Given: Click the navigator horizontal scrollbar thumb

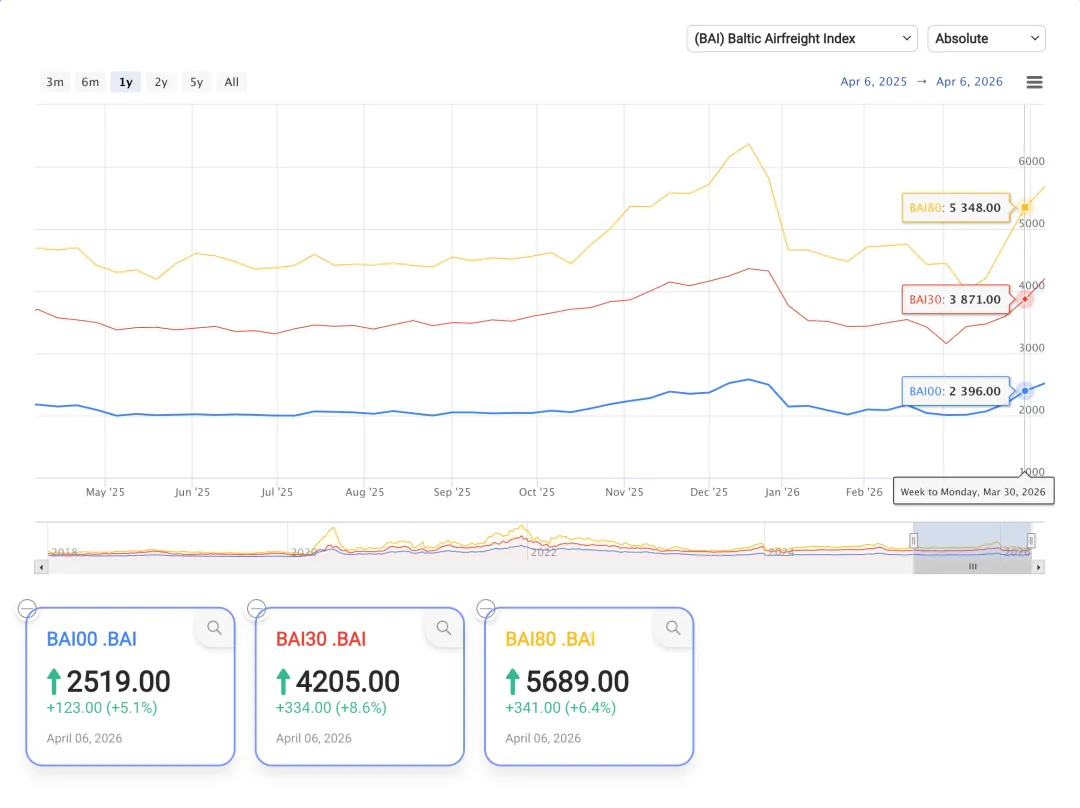Looking at the screenshot, I should (972, 567).
